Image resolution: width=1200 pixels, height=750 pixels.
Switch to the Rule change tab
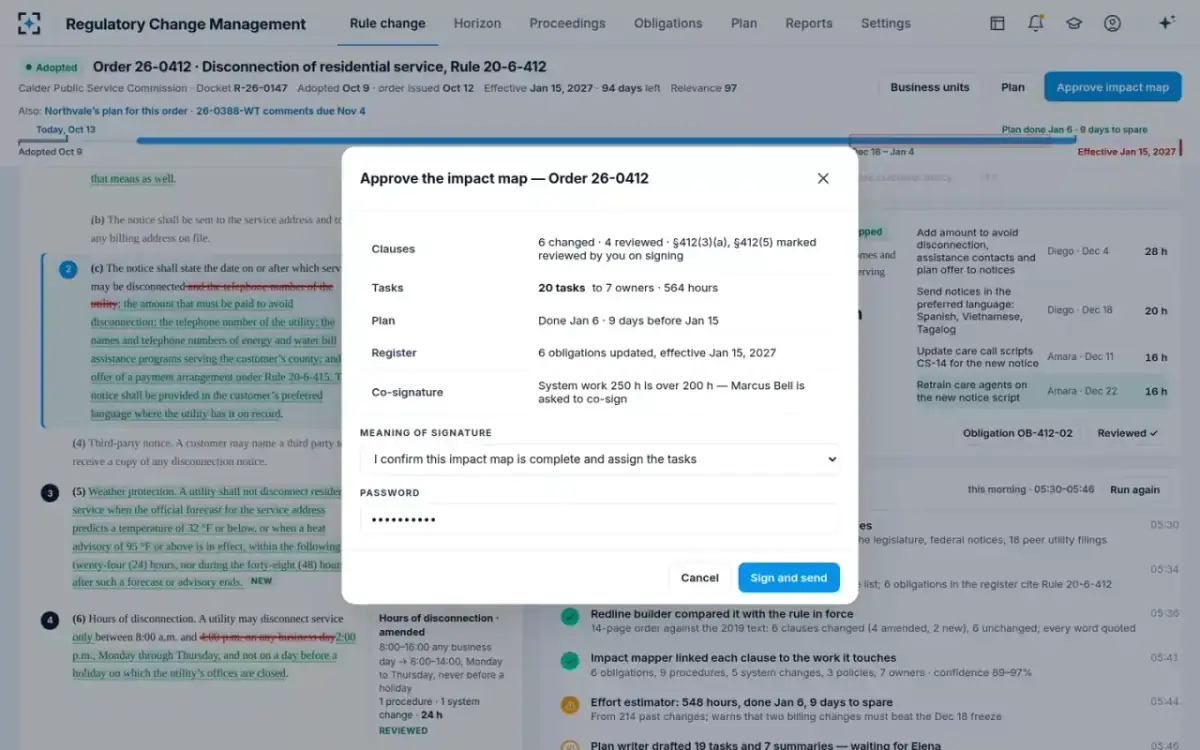[387, 23]
